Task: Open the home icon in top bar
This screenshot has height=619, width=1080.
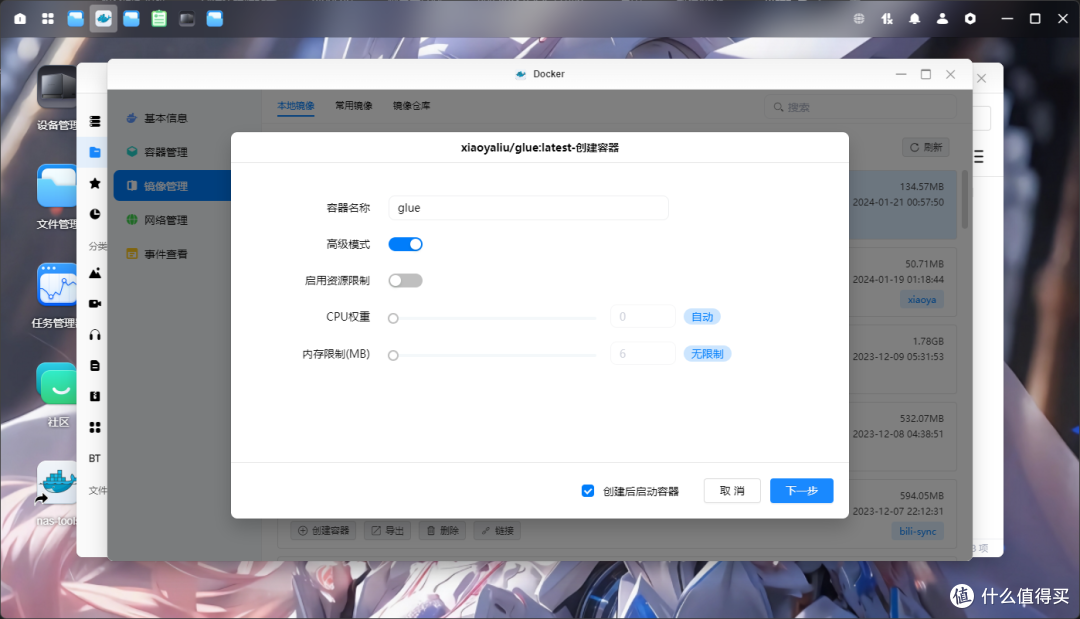Action: point(20,19)
